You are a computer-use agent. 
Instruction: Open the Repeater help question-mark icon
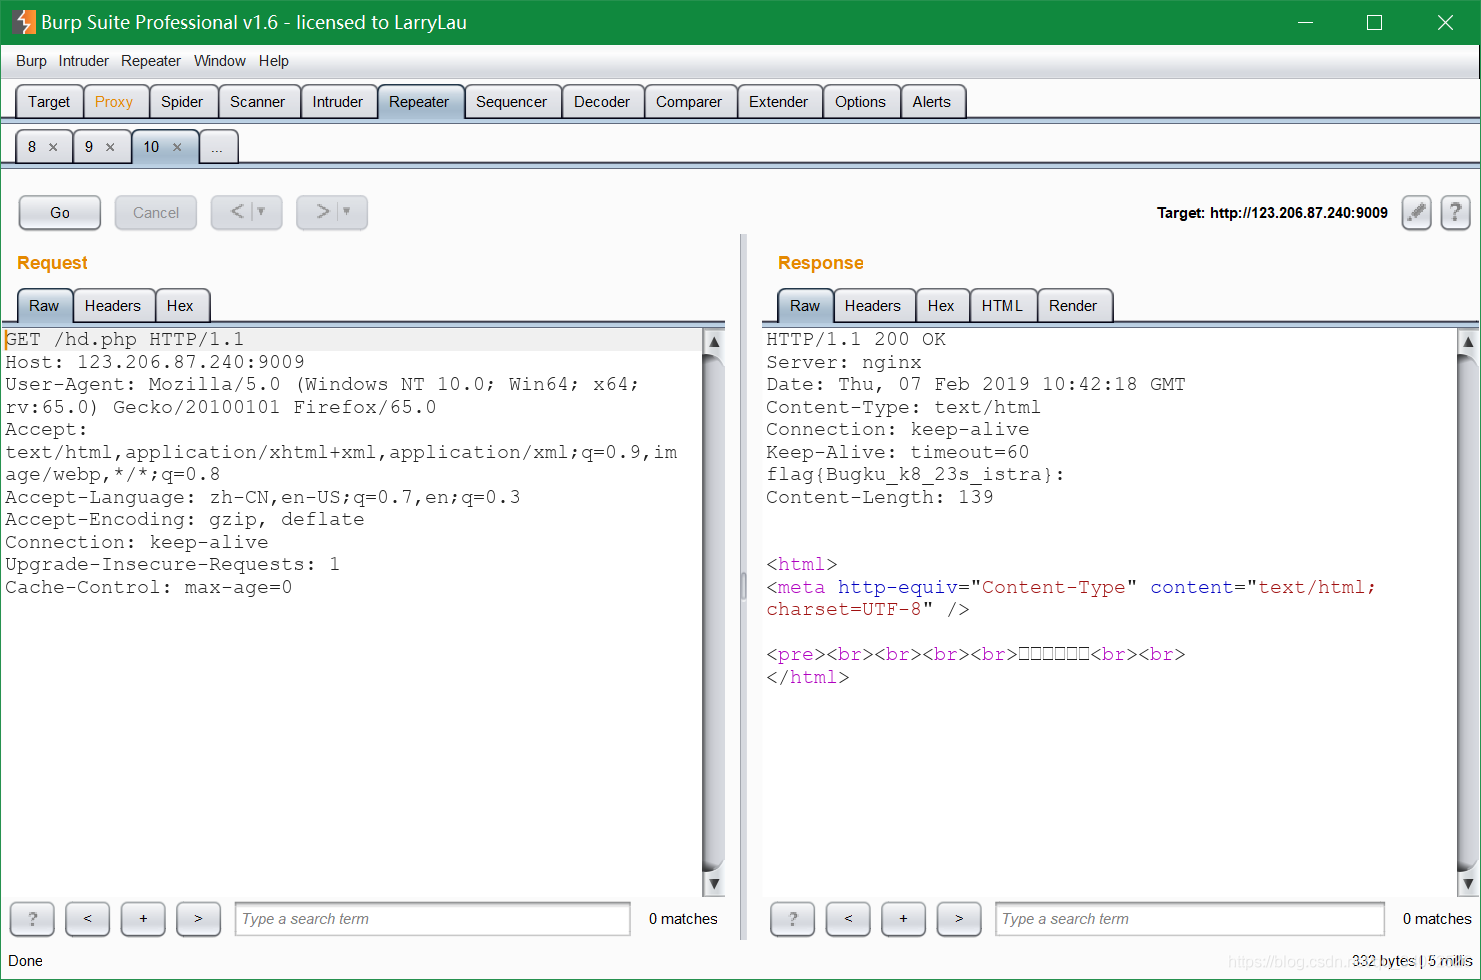click(1455, 212)
